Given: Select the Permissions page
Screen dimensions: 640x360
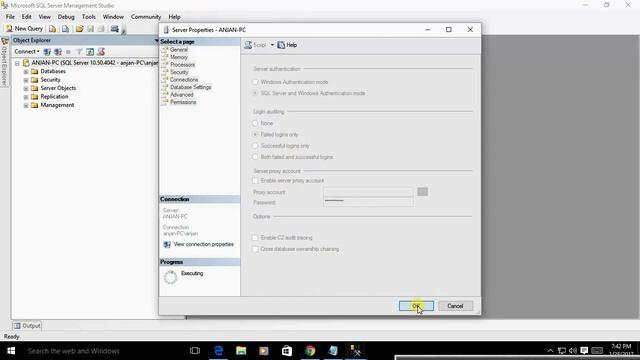Looking at the screenshot, I should (183, 102).
